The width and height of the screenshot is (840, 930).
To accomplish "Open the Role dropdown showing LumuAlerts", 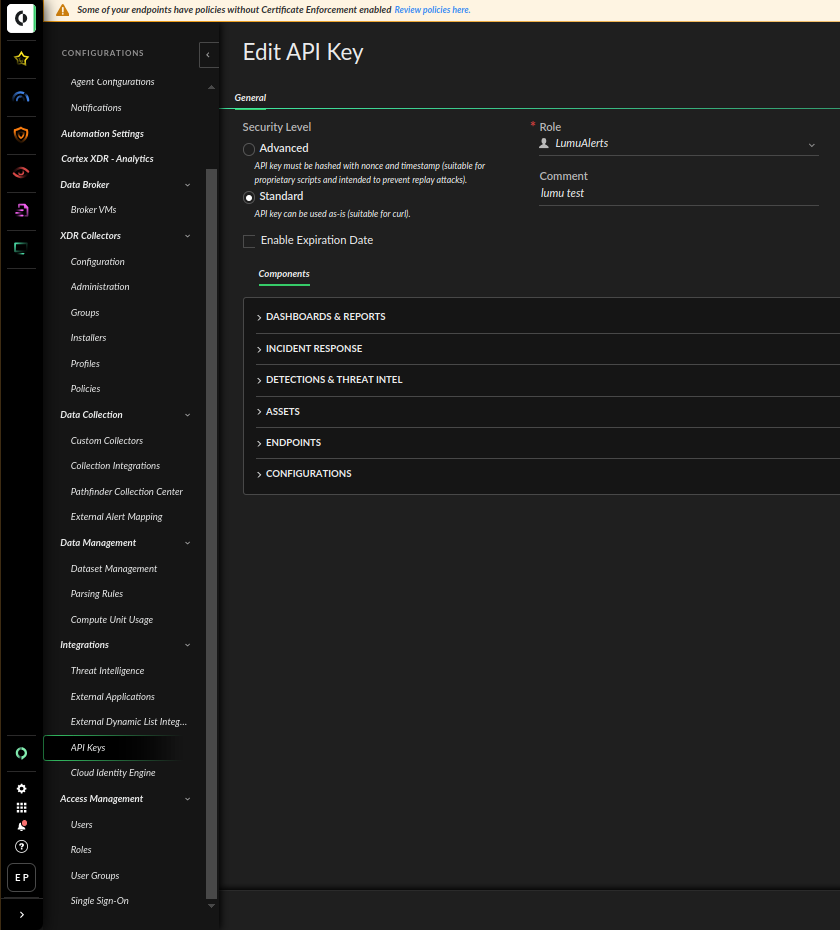I will [678, 144].
